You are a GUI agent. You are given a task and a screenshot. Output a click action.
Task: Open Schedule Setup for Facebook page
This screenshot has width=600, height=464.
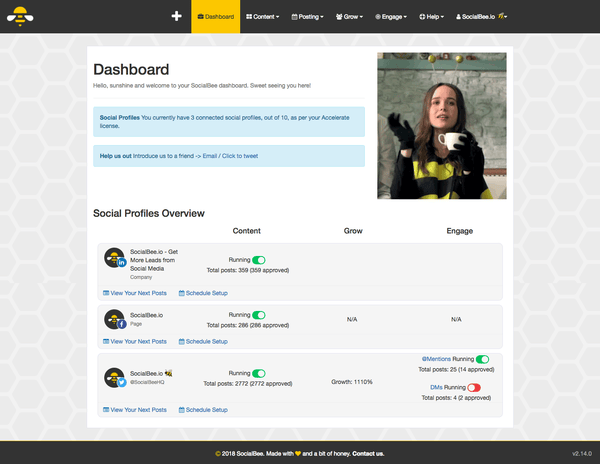pos(203,341)
